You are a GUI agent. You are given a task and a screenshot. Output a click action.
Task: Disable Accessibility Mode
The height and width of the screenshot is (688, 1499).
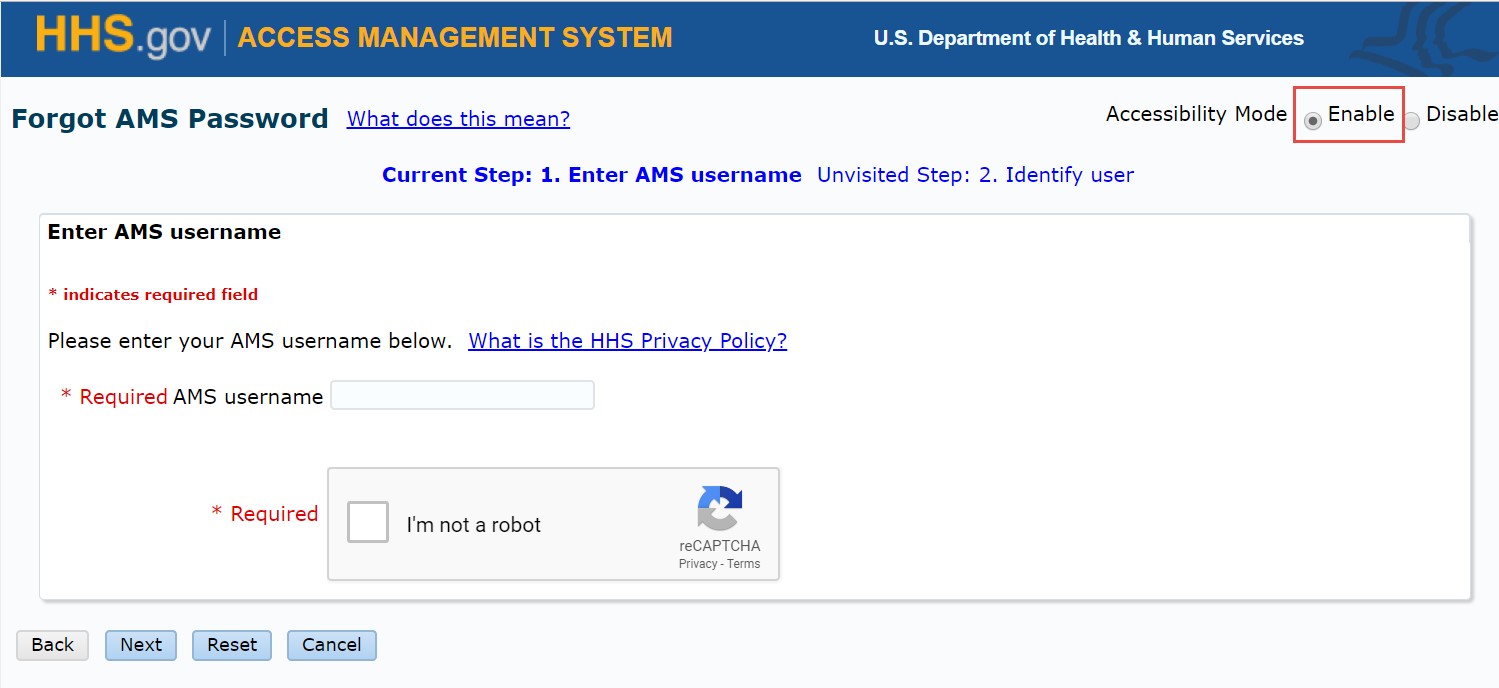[1412, 121]
